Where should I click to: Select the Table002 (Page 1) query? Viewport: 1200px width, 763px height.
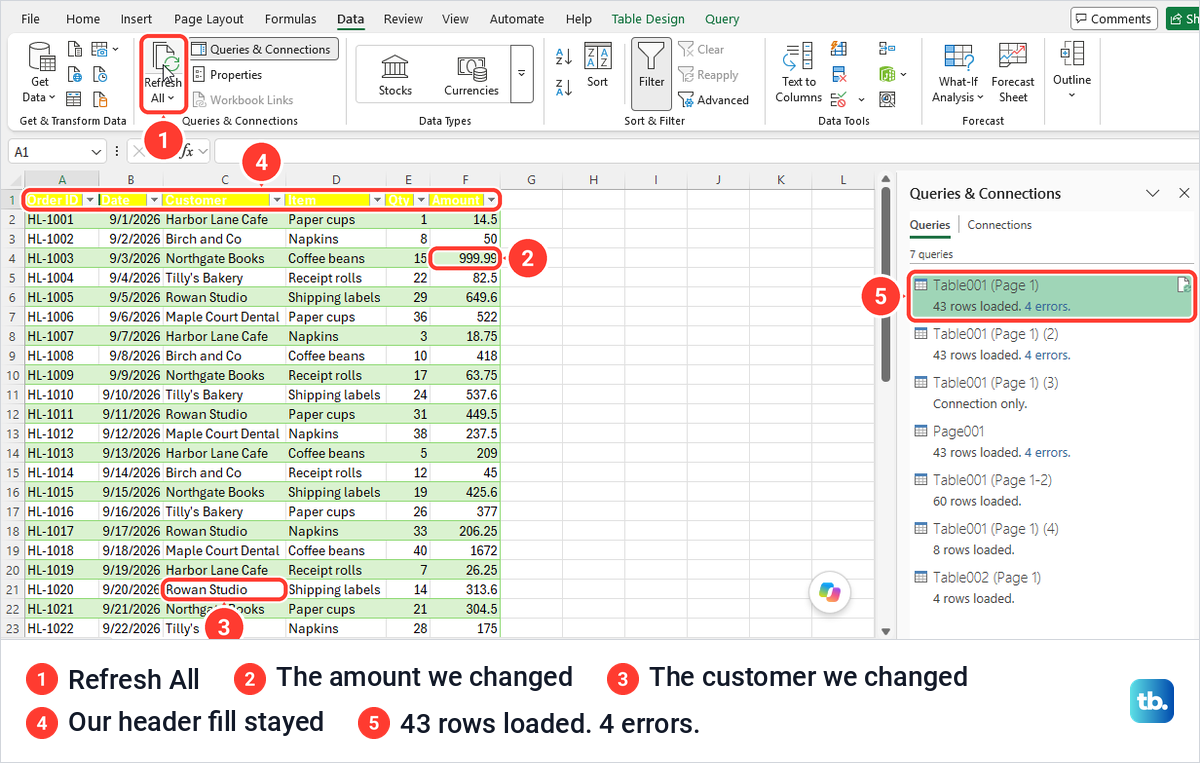pos(1052,588)
